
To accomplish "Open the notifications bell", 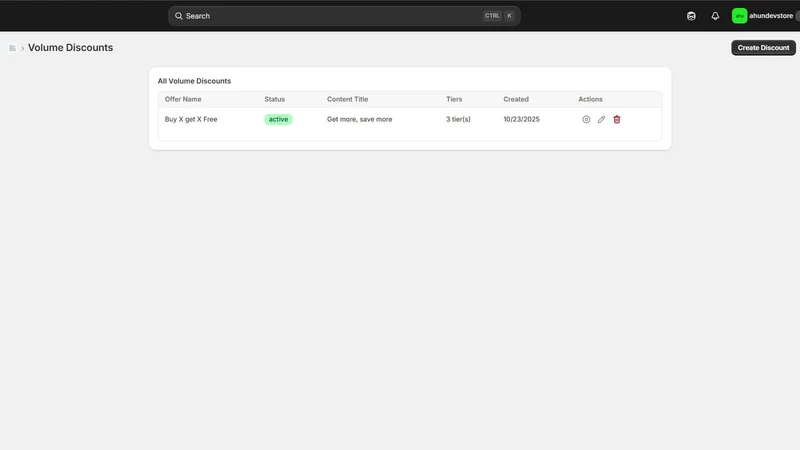I will (x=715, y=16).
